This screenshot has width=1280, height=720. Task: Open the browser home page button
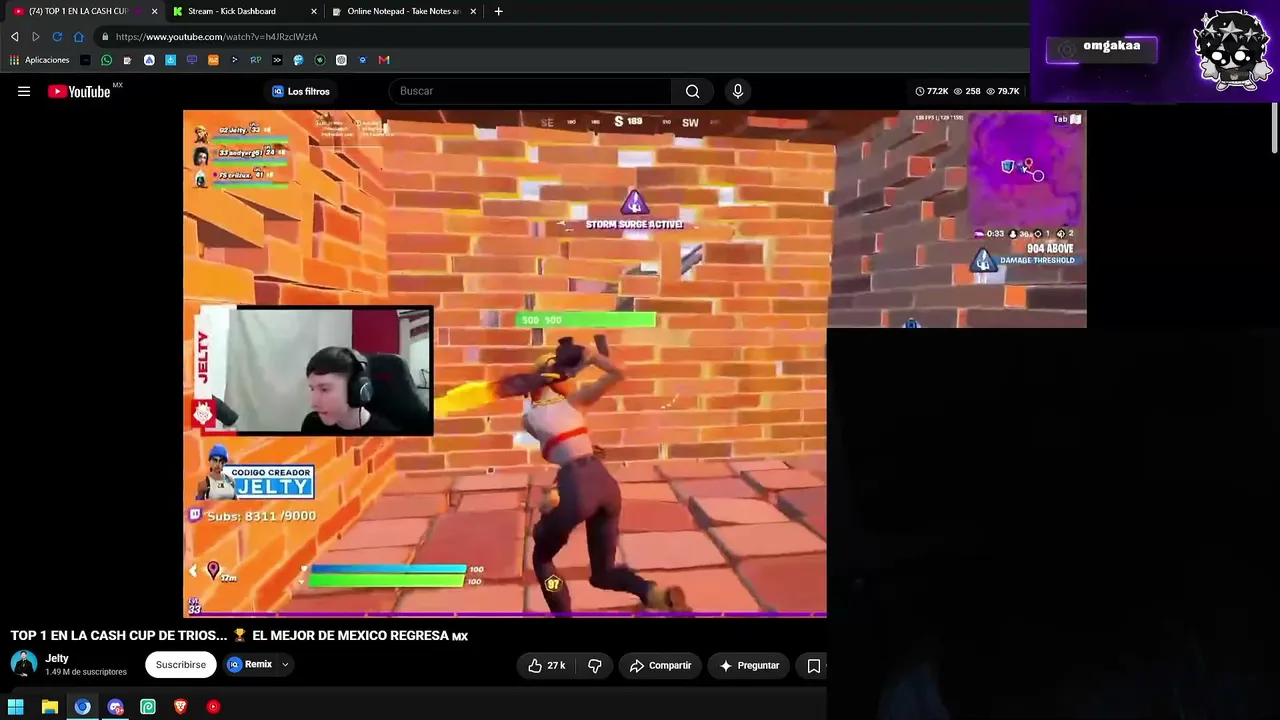click(x=79, y=37)
